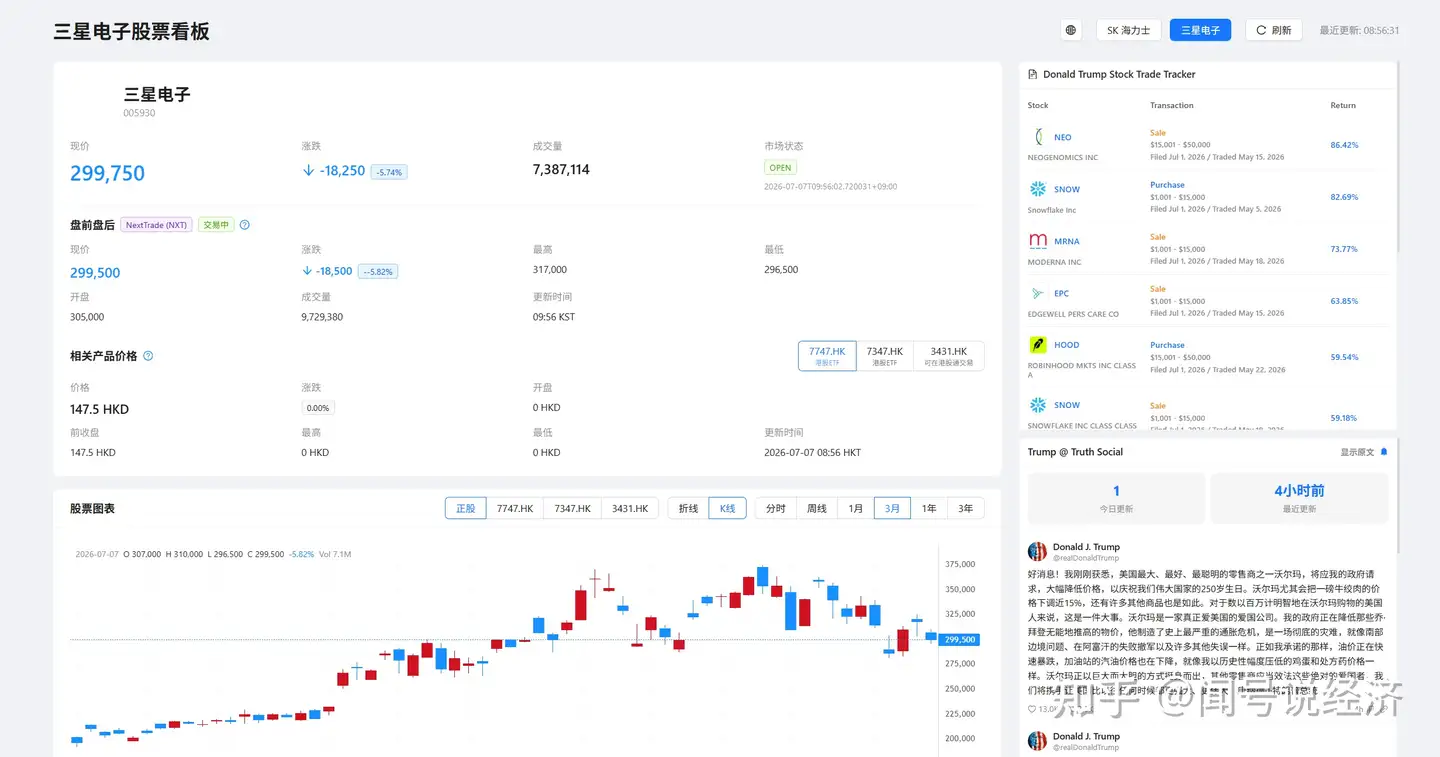Image resolution: width=1440 pixels, height=757 pixels.
Task: Set chart range to 1月
Action: tap(856, 508)
